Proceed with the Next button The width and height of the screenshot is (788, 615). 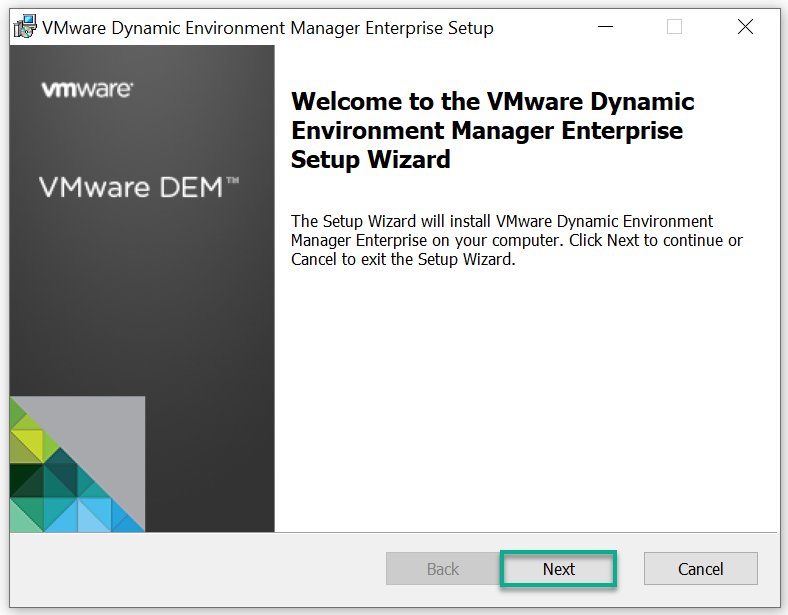(x=558, y=569)
